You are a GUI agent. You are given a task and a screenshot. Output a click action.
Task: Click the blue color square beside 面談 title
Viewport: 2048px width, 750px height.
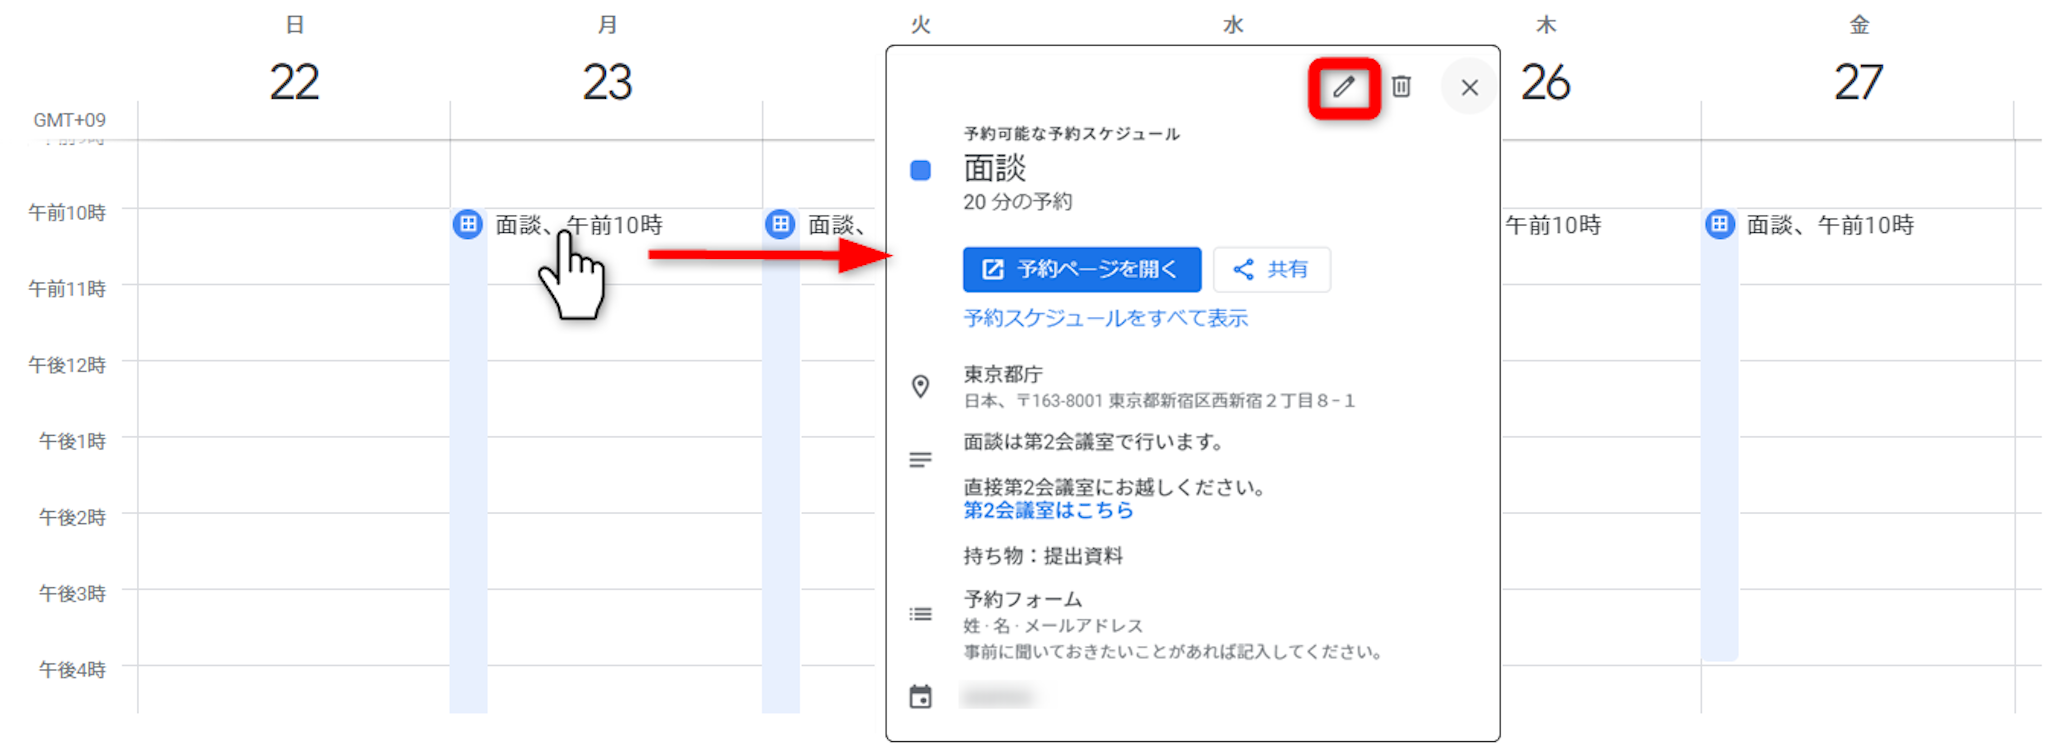[x=920, y=171]
